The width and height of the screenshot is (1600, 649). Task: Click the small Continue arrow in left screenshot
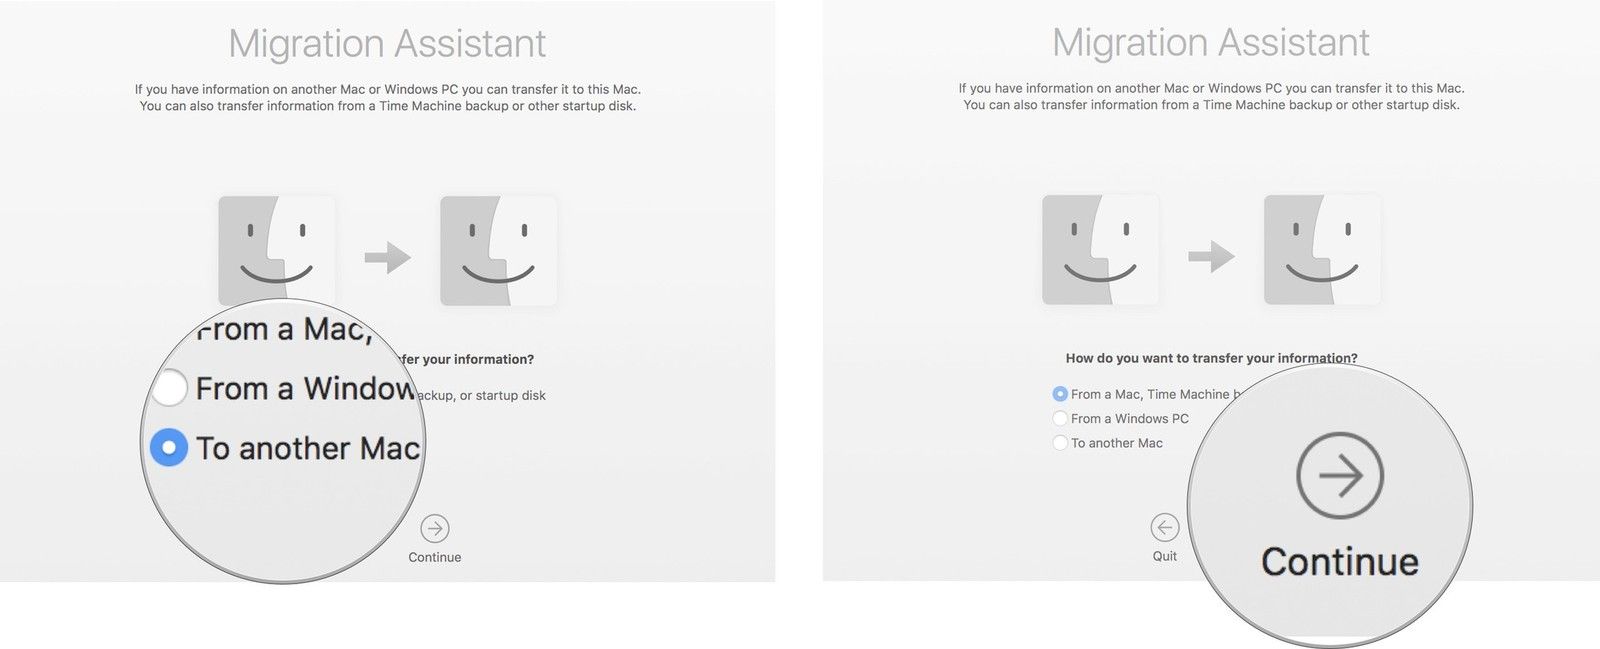point(434,528)
